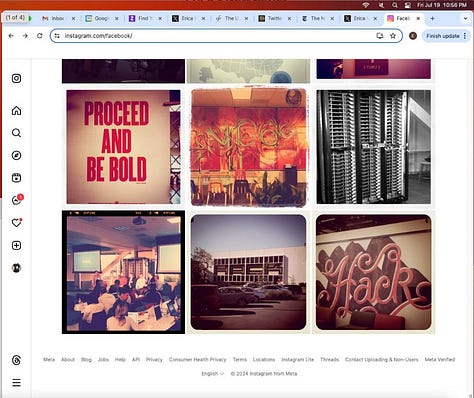Open the orange mural post
This screenshot has height=398, width=474.
(x=248, y=147)
